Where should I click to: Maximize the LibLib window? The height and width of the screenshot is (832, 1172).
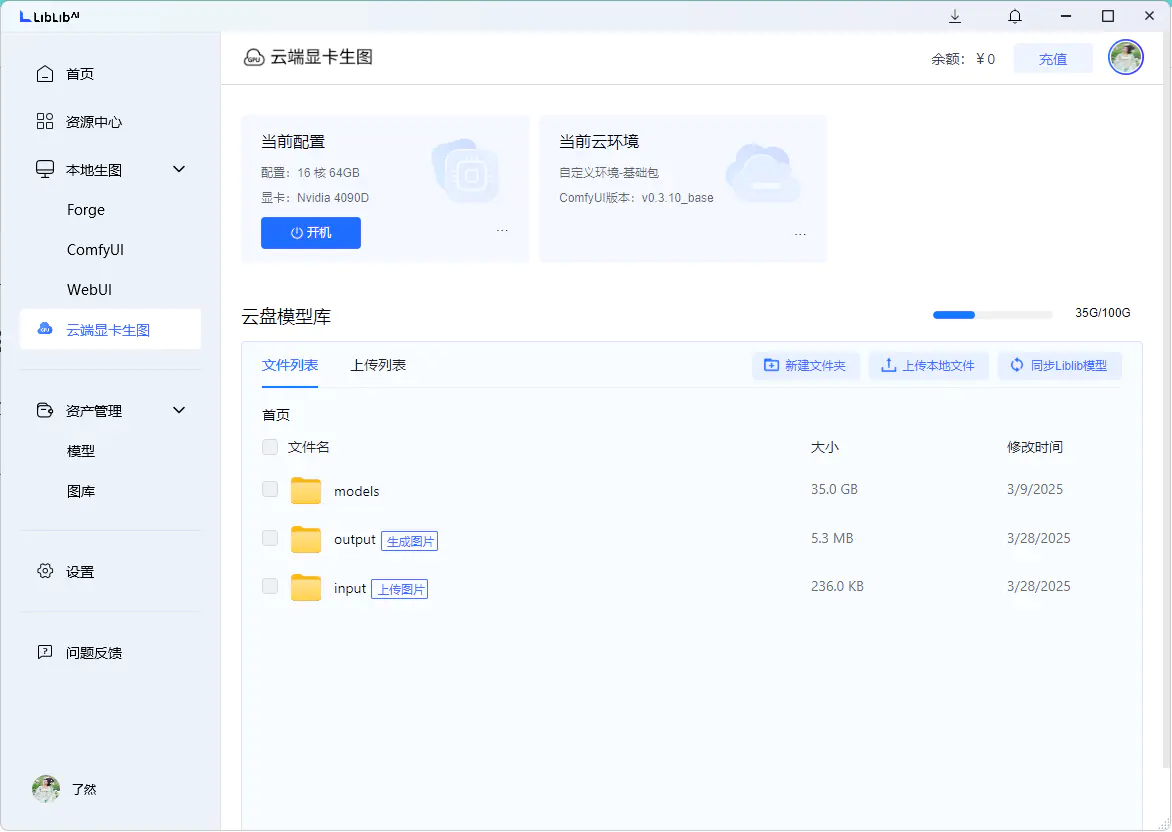tap(1108, 16)
